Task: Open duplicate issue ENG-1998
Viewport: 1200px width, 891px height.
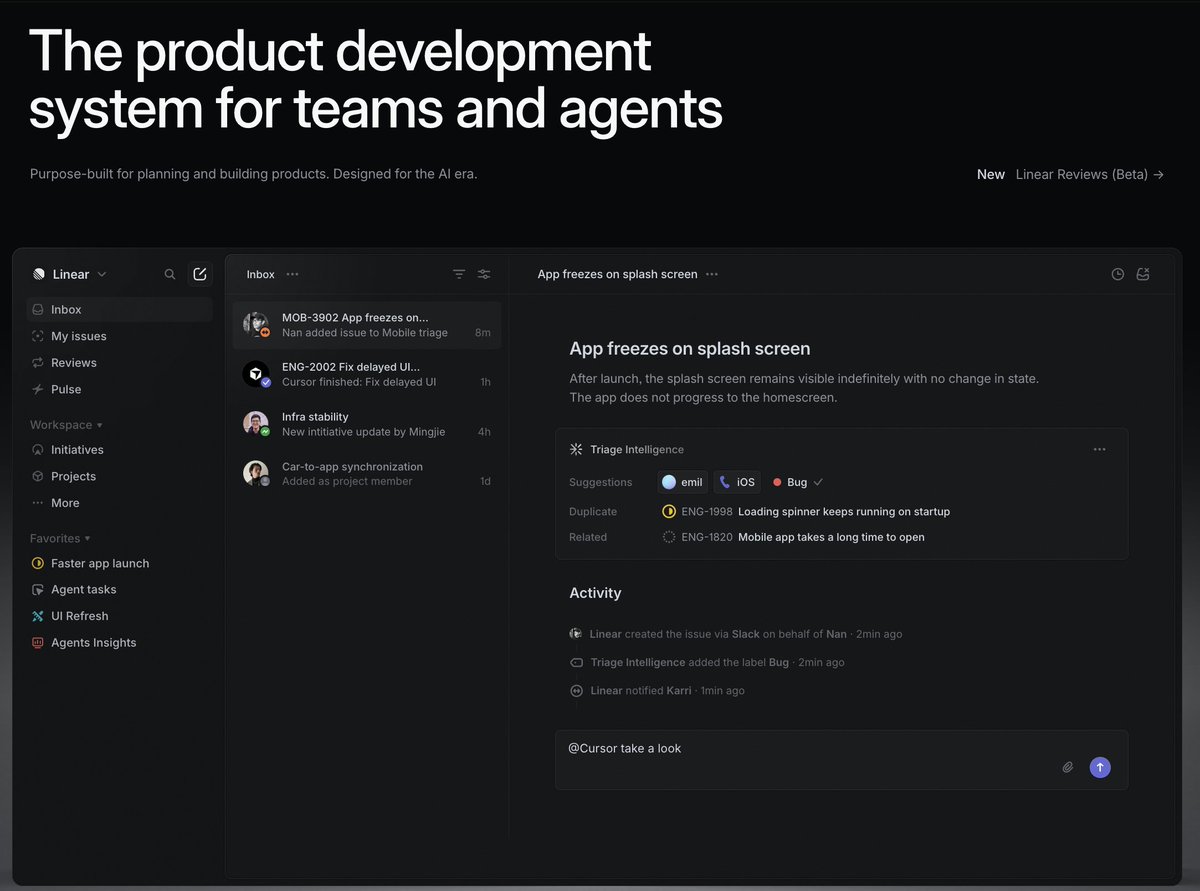Action: (x=806, y=511)
